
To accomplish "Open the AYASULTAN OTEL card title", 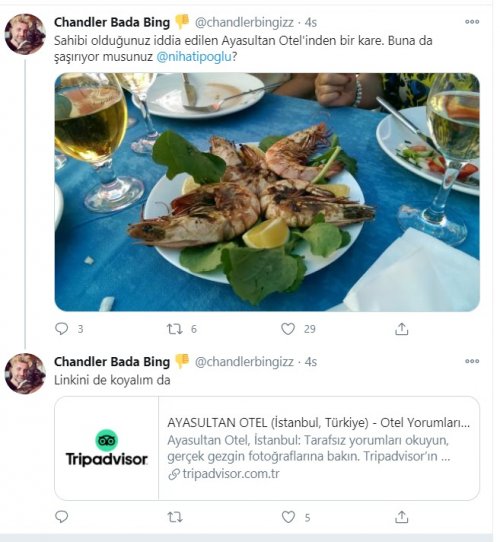I will point(318,422).
